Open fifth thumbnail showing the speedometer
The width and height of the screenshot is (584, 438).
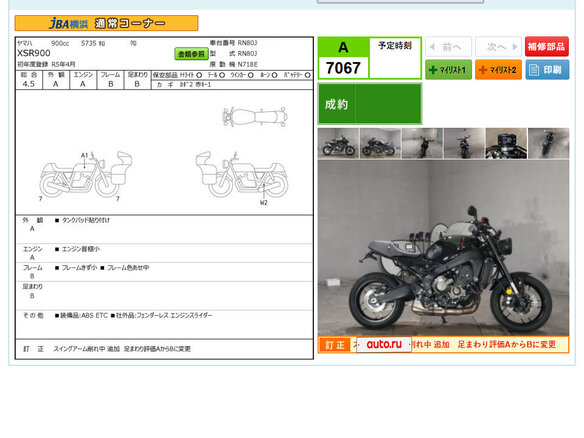click(x=506, y=143)
